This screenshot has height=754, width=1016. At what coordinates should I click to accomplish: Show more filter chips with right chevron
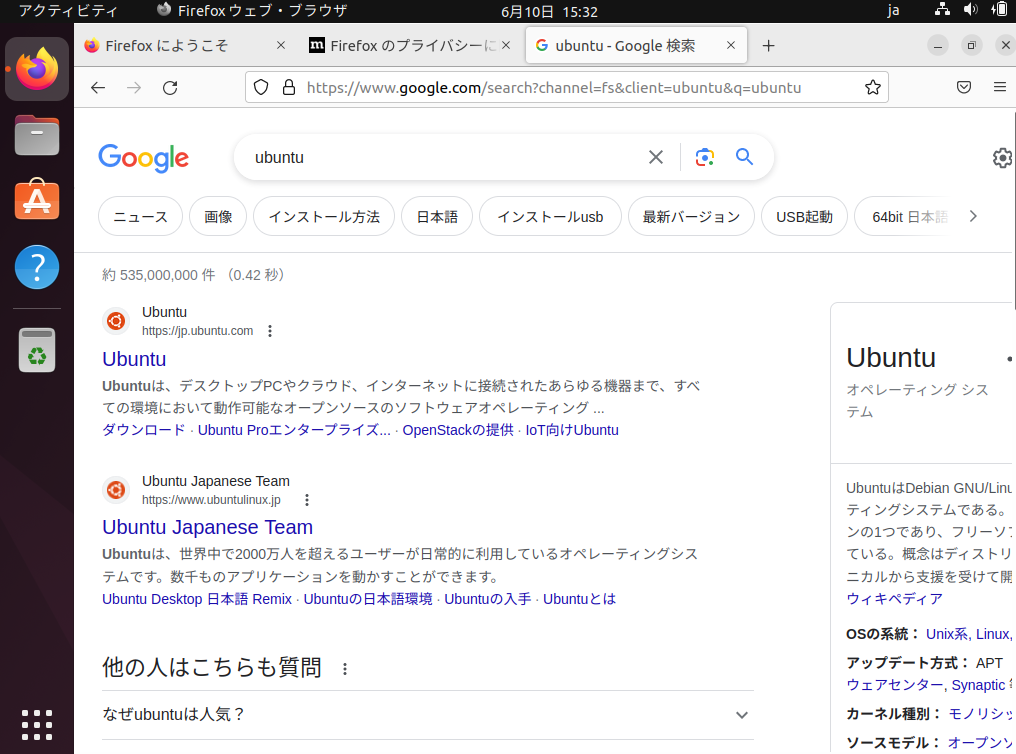[x=973, y=216]
